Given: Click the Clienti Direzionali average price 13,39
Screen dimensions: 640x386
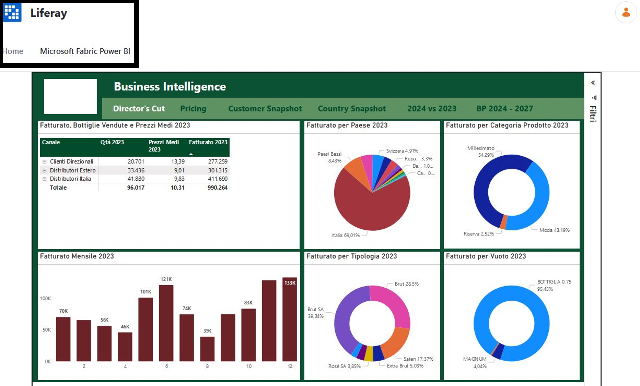Looking at the screenshot, I should pyautogui.click(x=178, y=162).
